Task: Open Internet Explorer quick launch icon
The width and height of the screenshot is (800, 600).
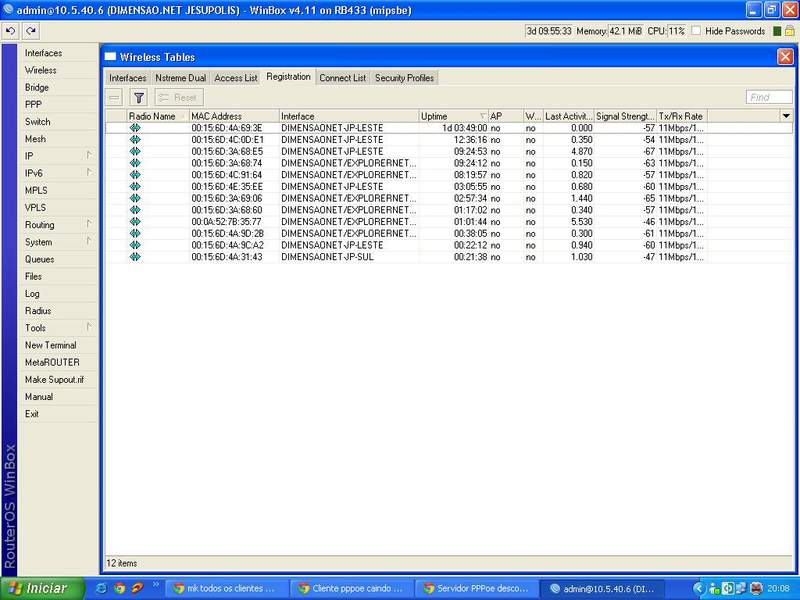Action: click(102, 588)
